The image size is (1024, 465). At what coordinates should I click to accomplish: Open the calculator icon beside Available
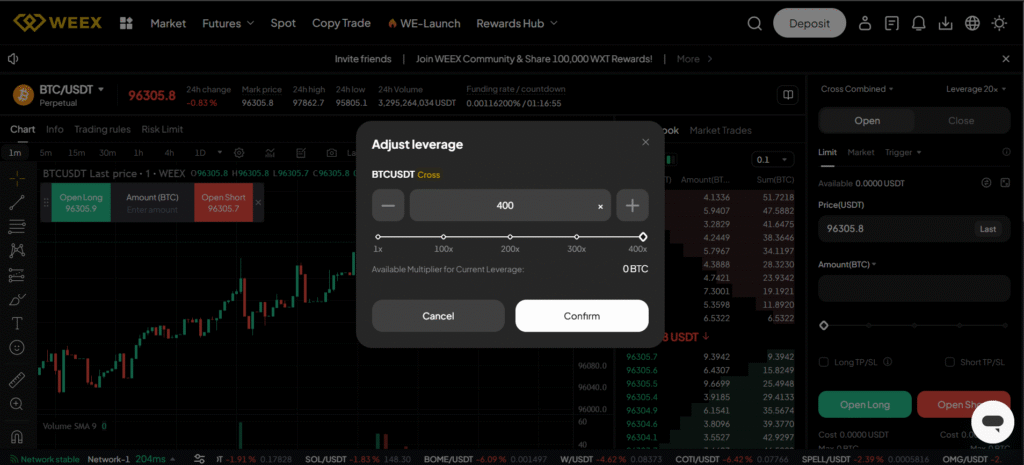click(1004, 183)
